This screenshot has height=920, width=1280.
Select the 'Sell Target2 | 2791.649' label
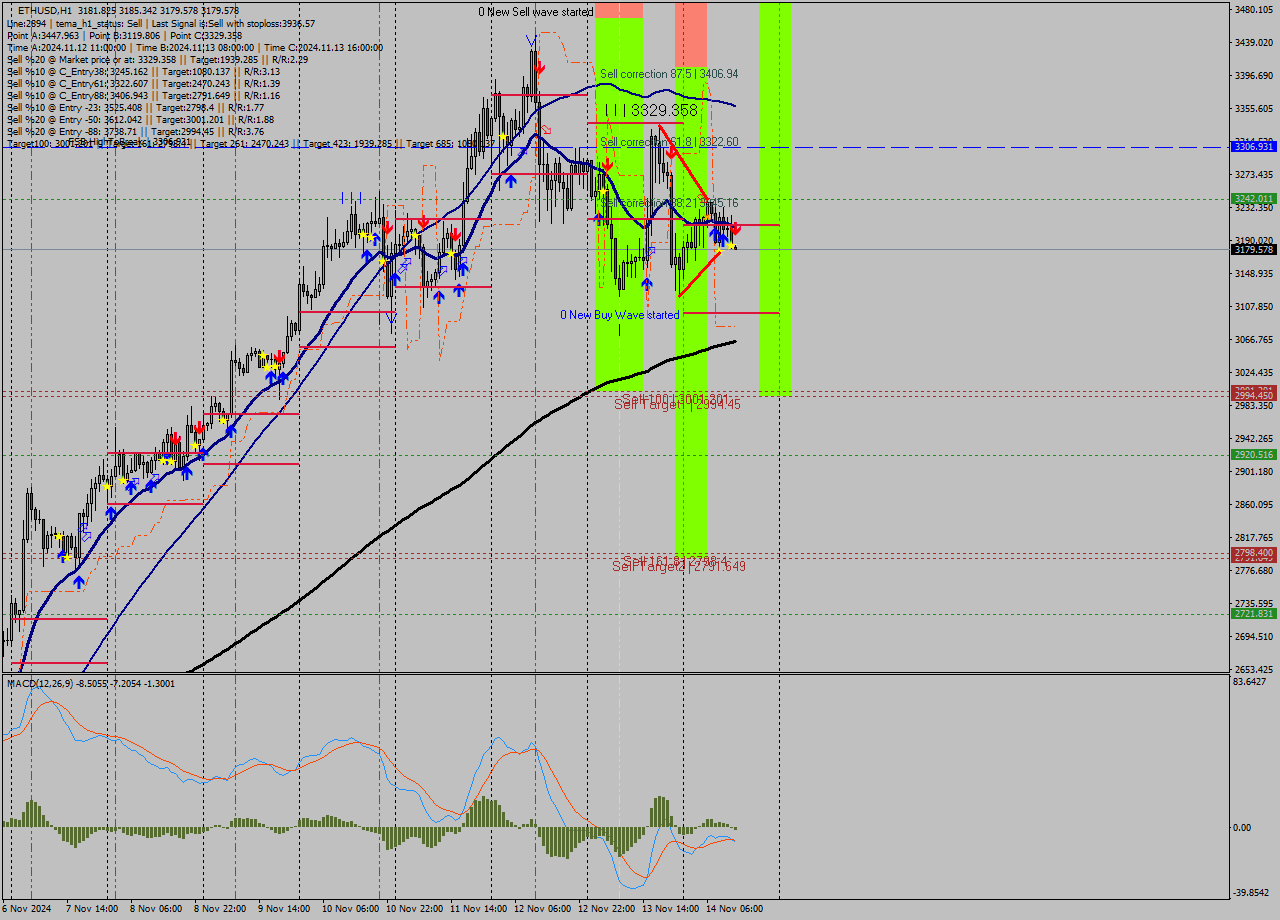point(679,567)
